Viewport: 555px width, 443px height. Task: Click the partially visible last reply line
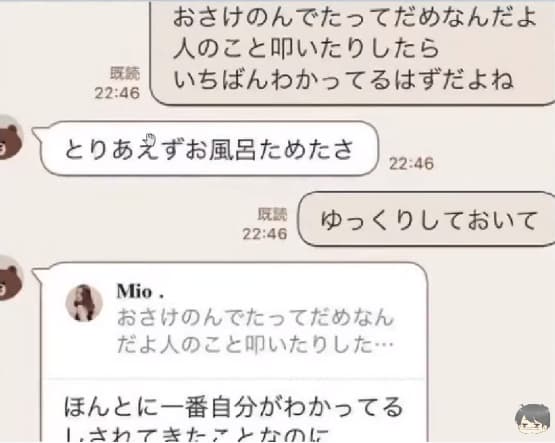pos(197,435)
